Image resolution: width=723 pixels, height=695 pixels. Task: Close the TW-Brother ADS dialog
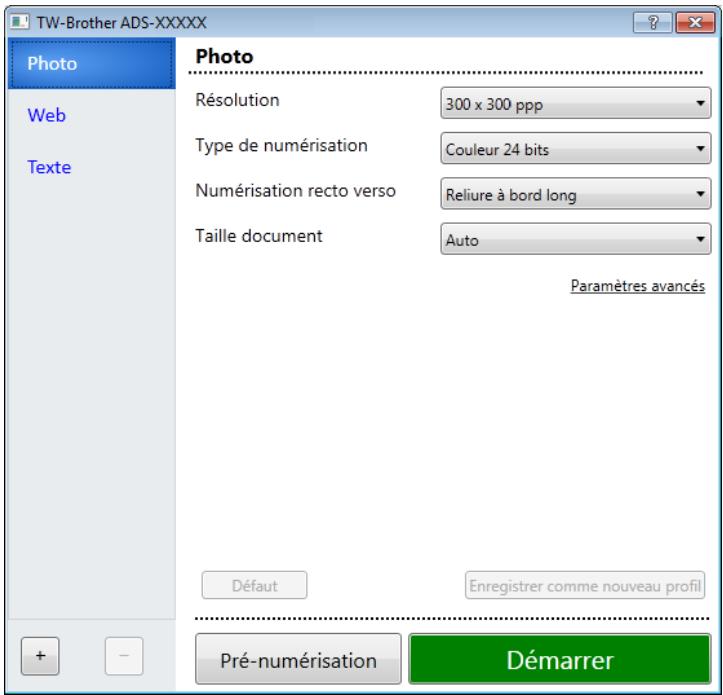click(x=695, y=22)
